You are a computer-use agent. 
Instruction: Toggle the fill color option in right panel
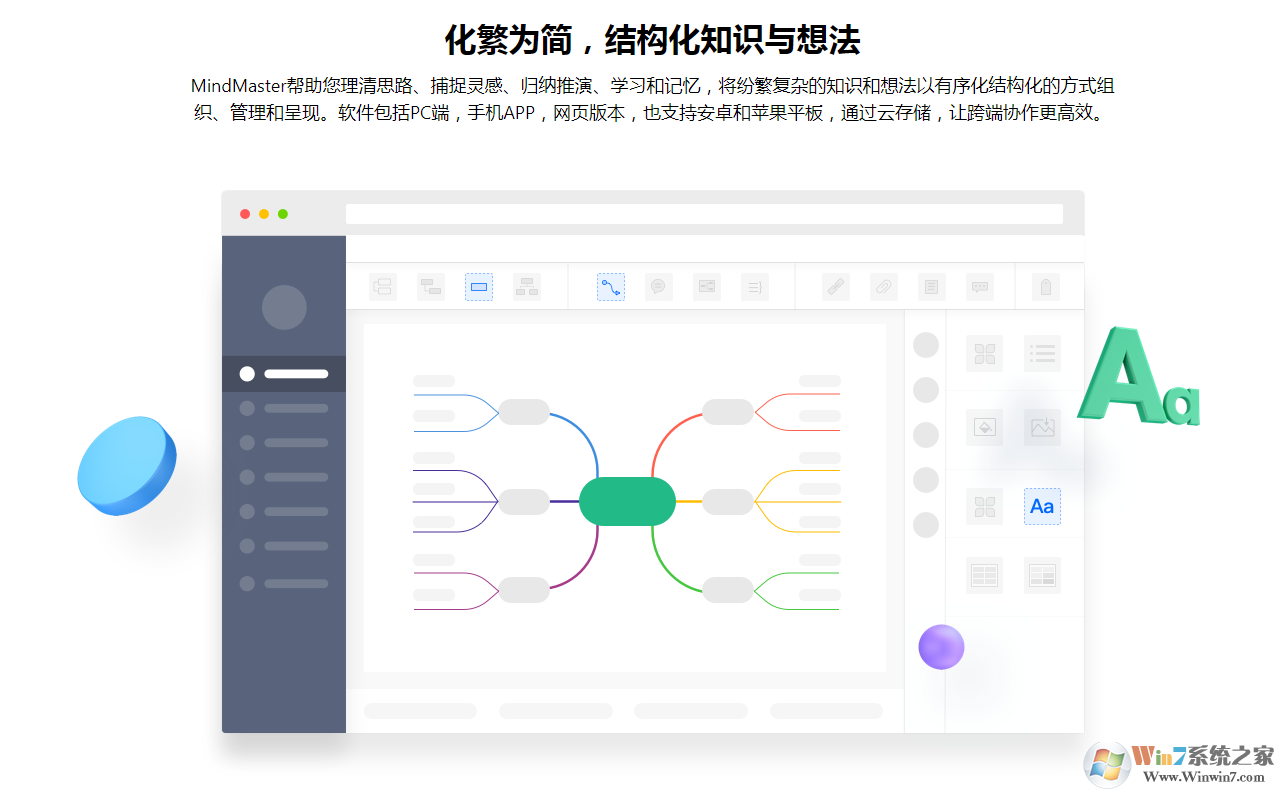984,427
